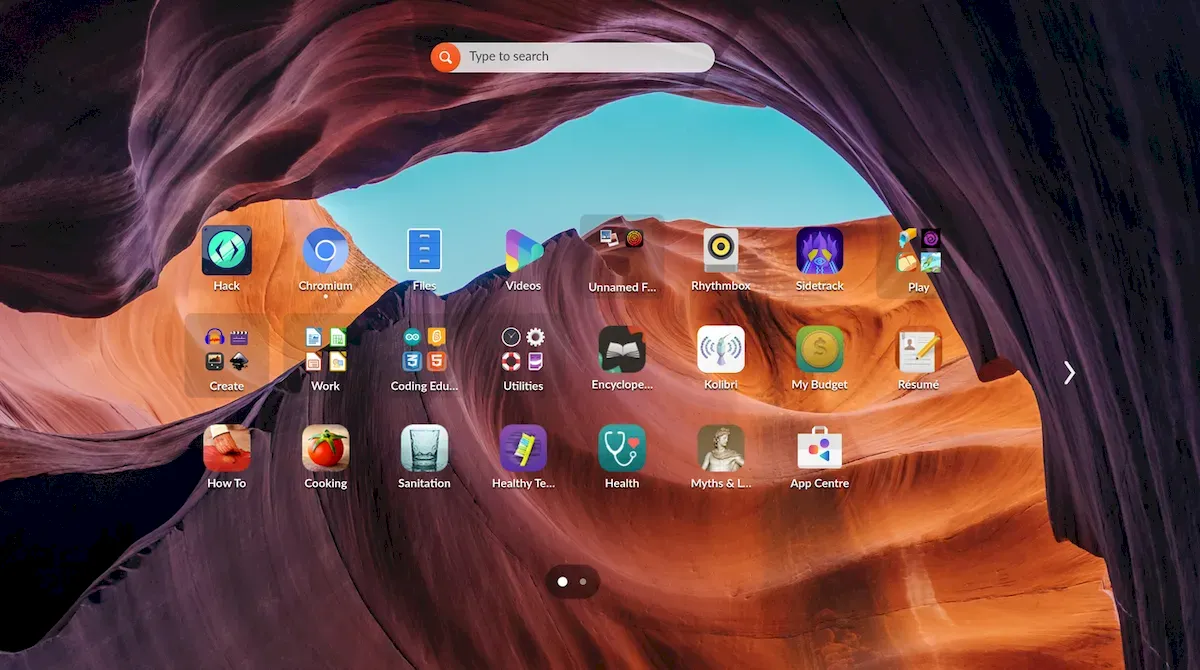The width and height of the screenshot is (1200, 670).
Task: Open the Cooking app
Action: [x=326, y=448]
